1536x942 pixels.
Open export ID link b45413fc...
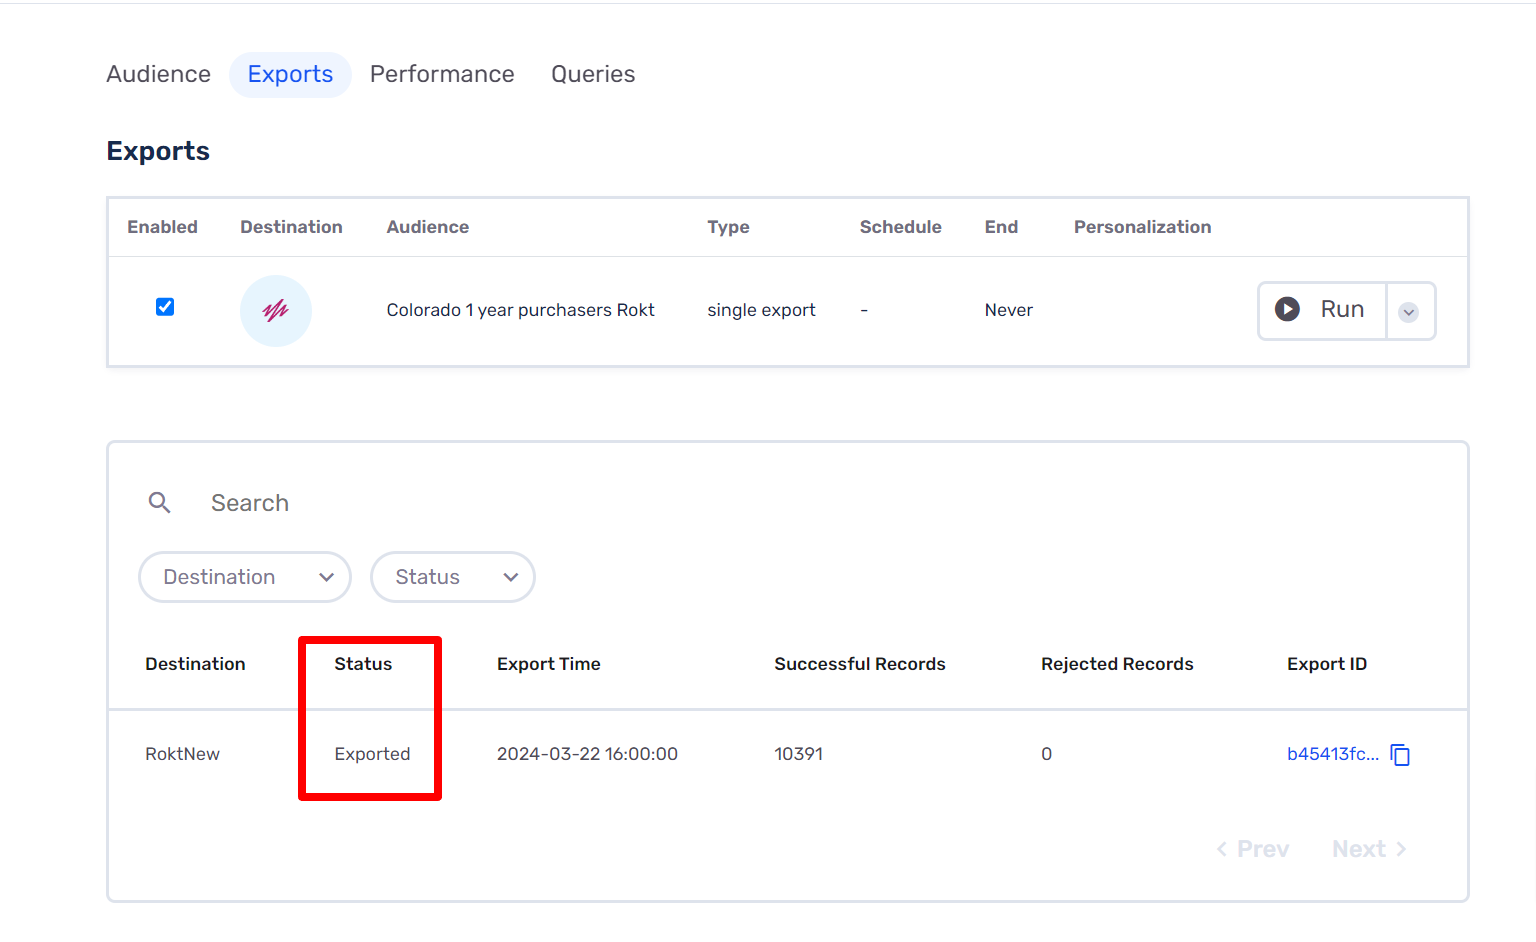coord(1333,754)
